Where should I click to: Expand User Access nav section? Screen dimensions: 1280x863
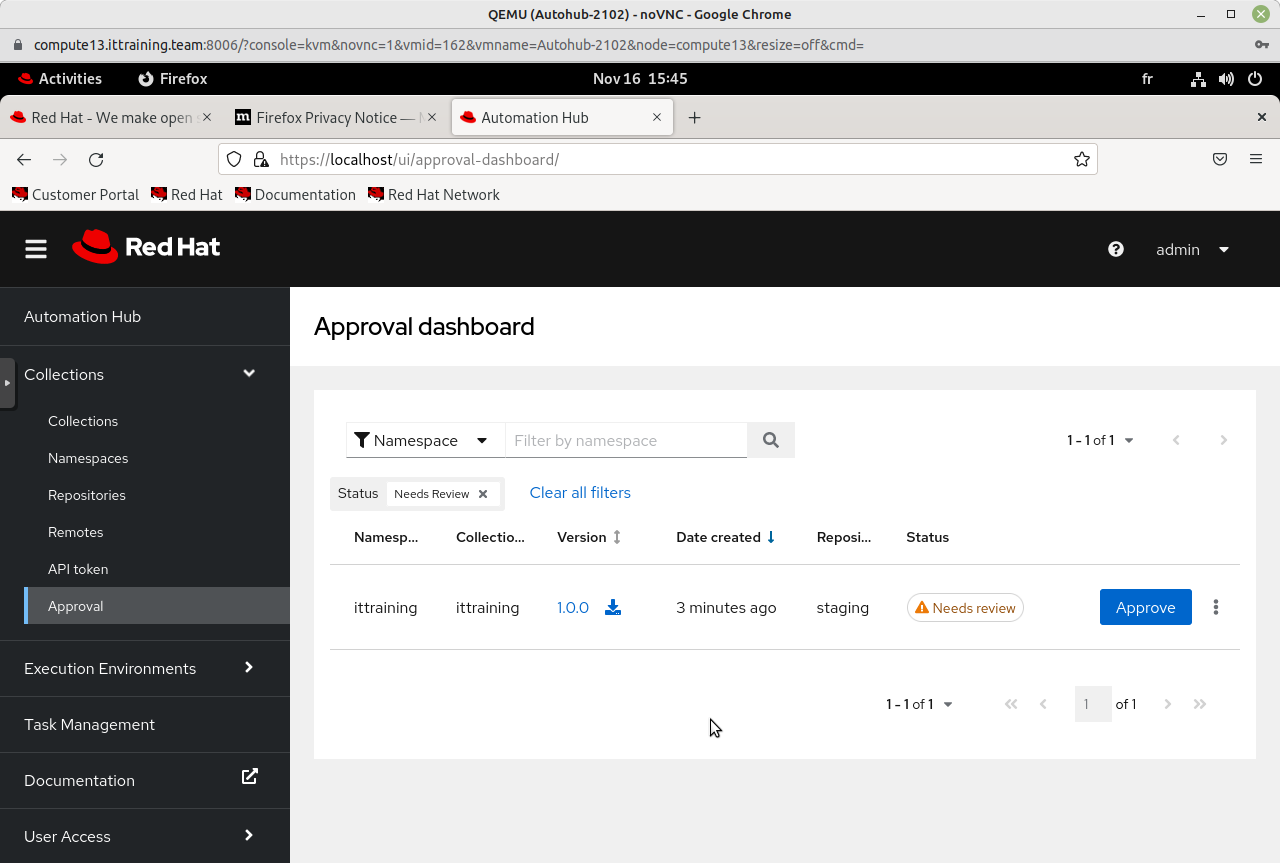(x=145, y=836)
